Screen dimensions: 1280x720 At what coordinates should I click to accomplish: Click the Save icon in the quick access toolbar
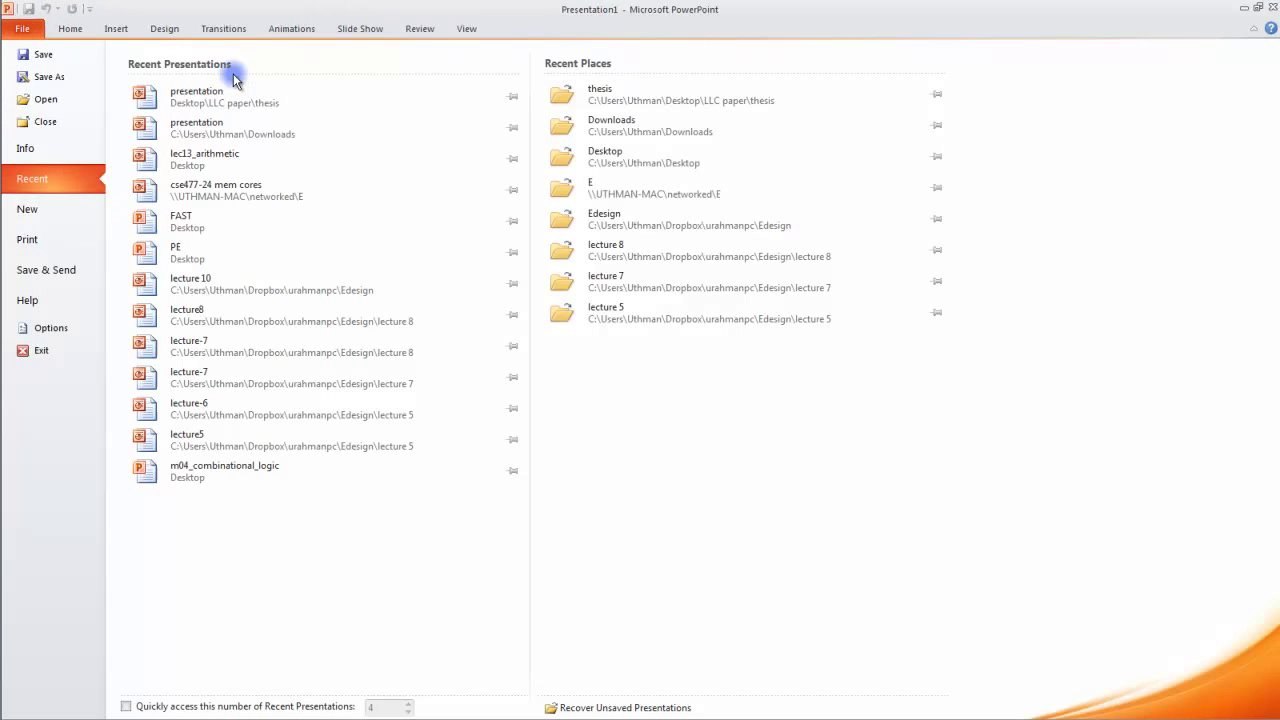click(28, 9)
